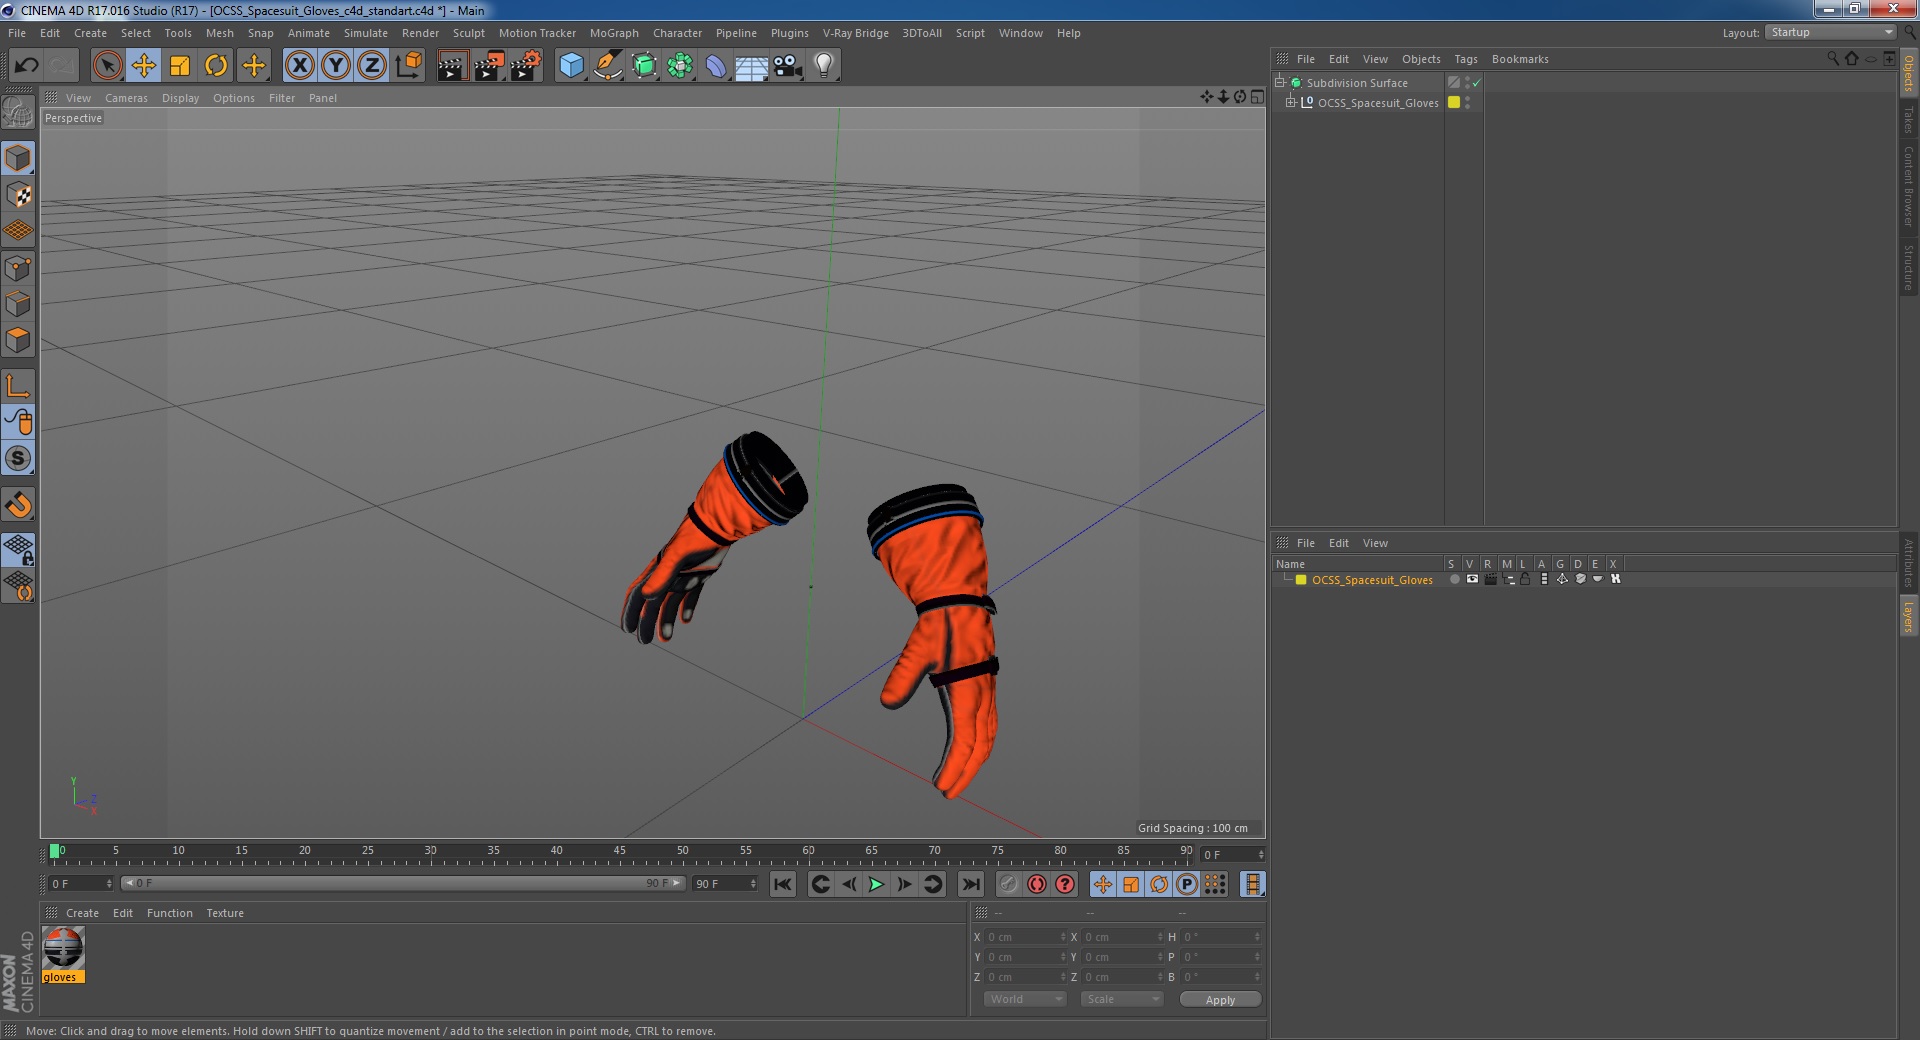Toggle Autokeying button
1920x1040 pixels.
click(1037, 884)
